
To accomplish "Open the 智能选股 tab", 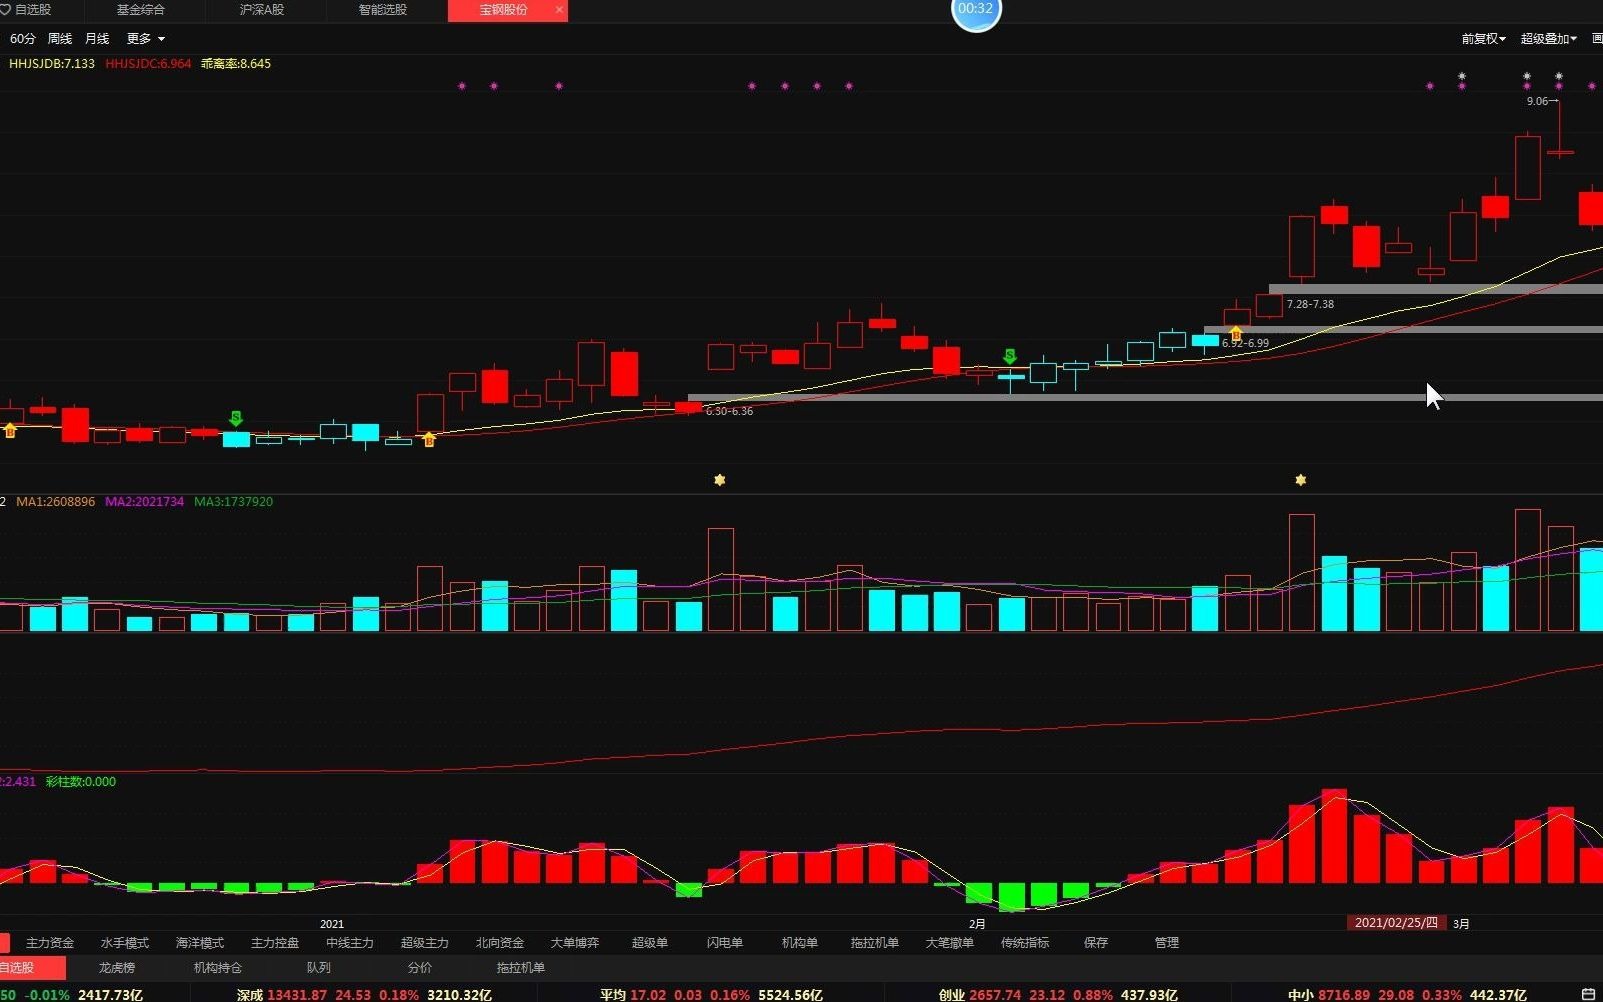I will coord(383,10).
